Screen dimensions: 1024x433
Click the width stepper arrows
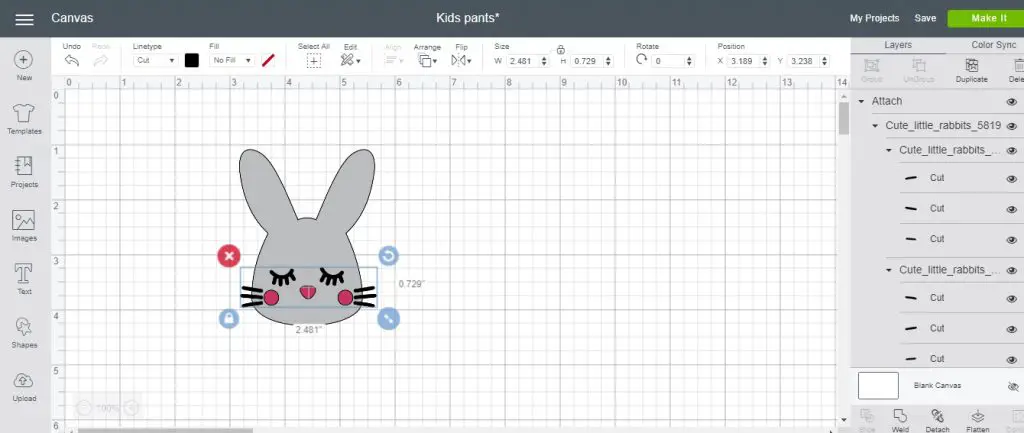[544, 61]
